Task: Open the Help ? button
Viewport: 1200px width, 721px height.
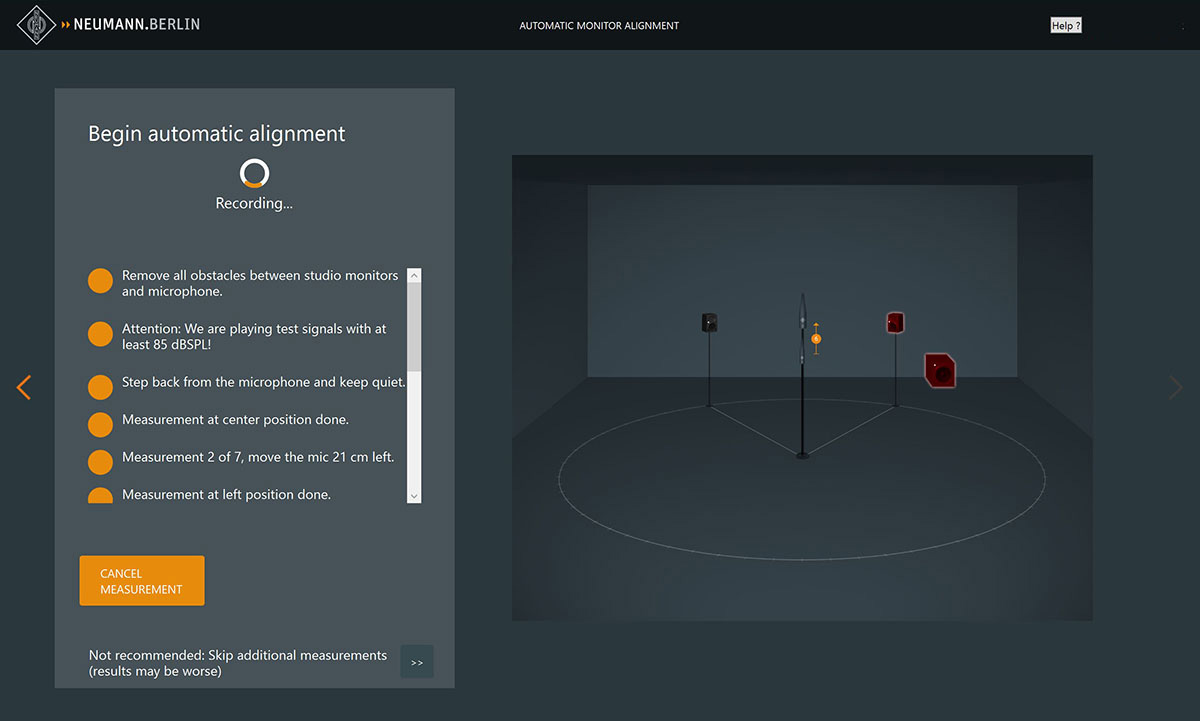Action: (1066, 25)
